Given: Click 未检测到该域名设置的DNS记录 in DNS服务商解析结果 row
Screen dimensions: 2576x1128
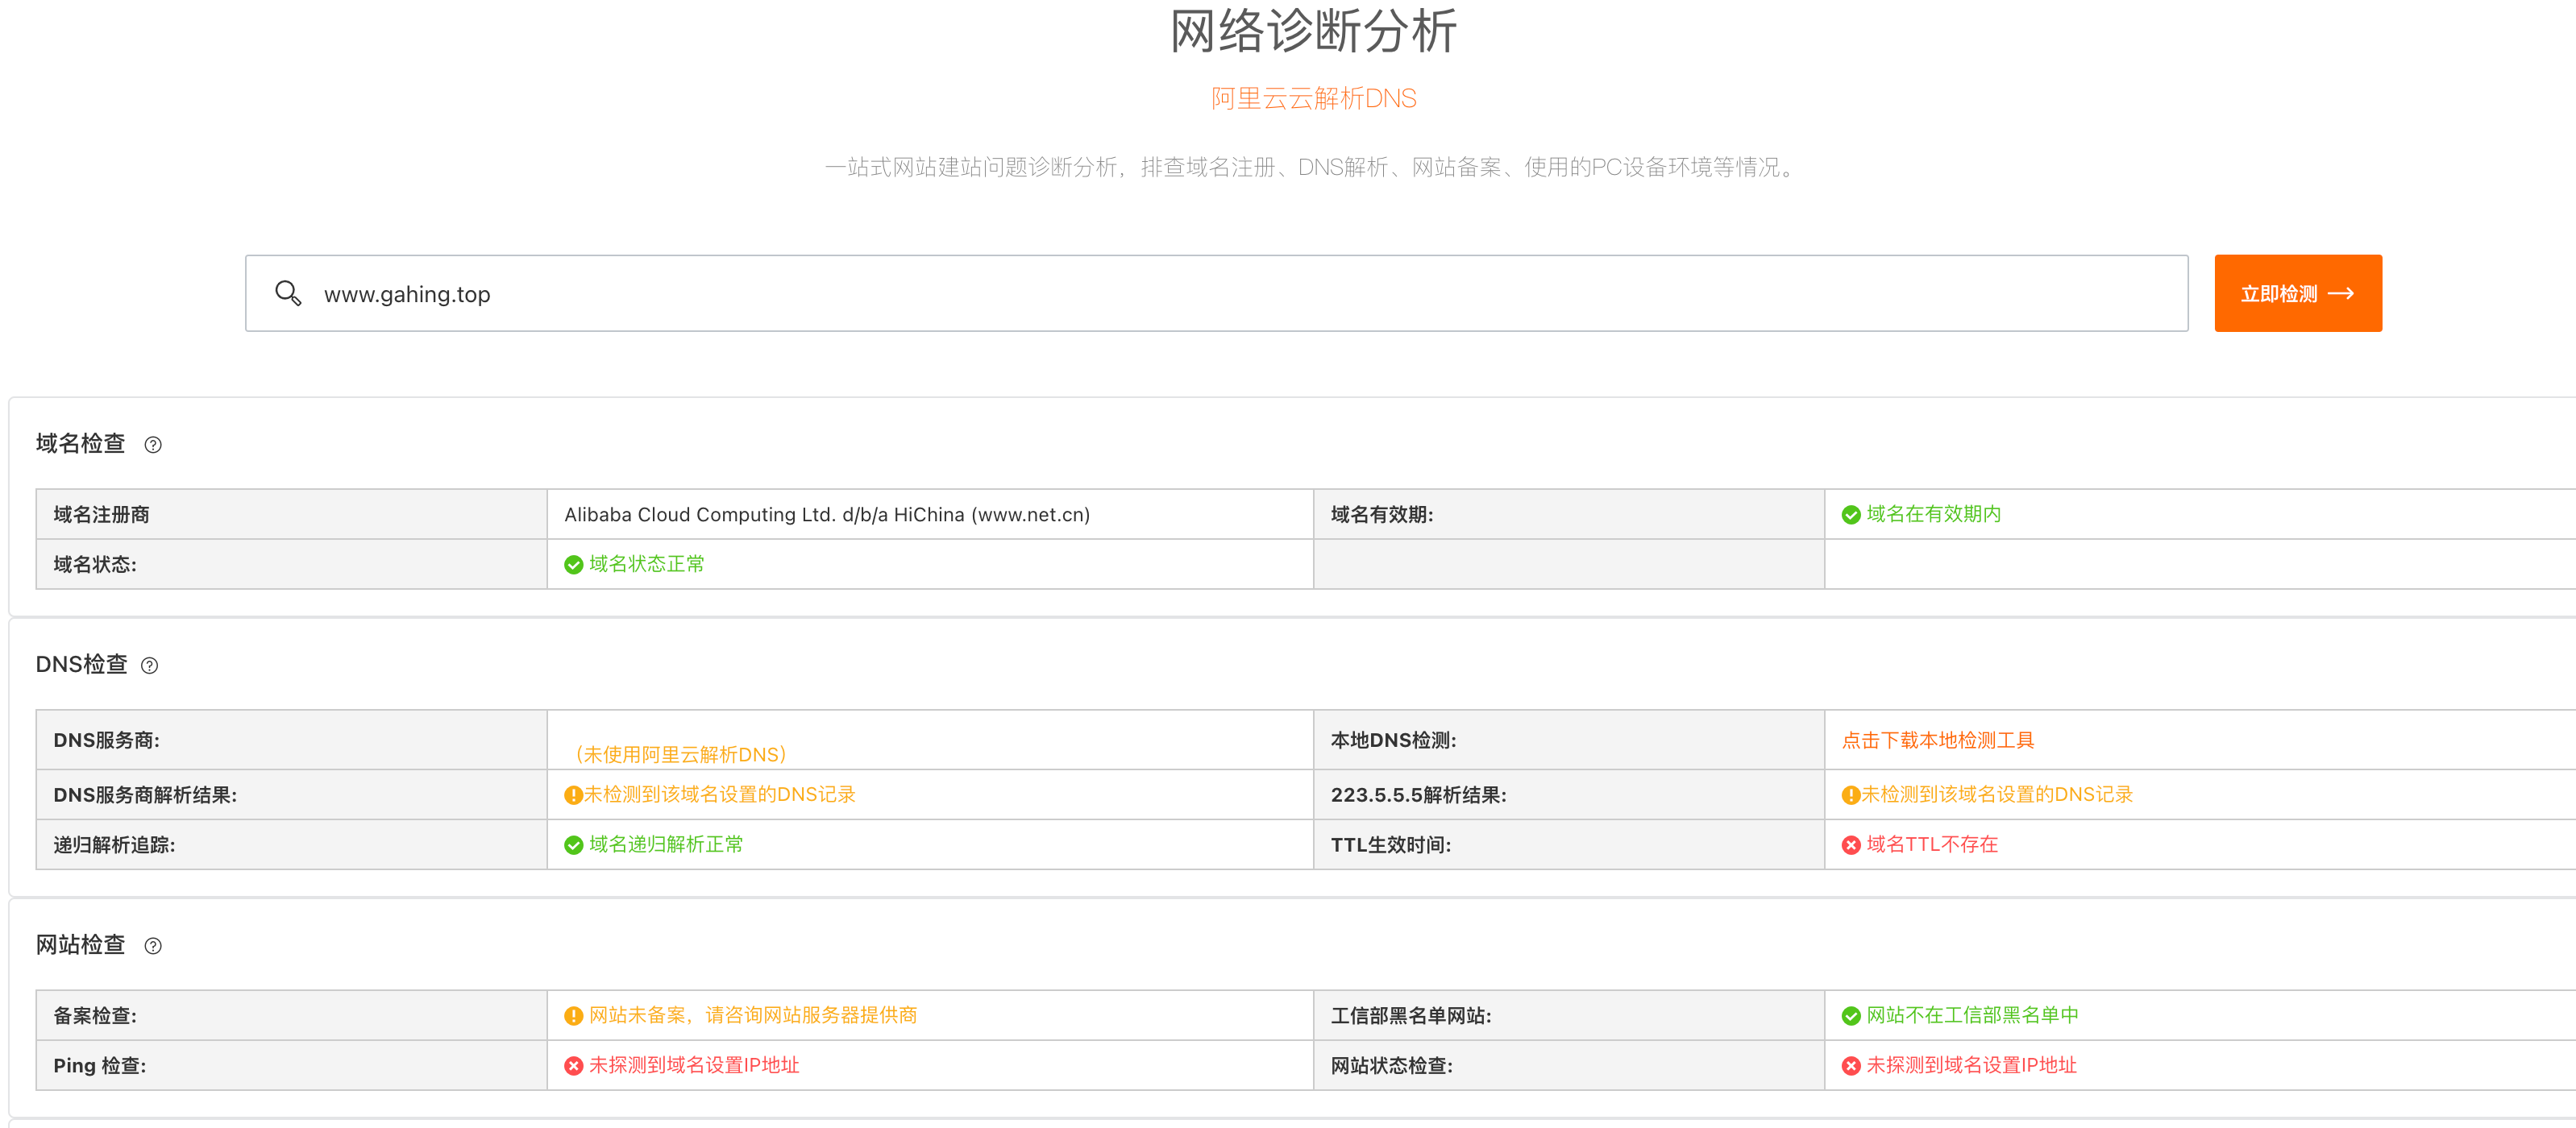Looking at the screenshot, I should 719,794.
